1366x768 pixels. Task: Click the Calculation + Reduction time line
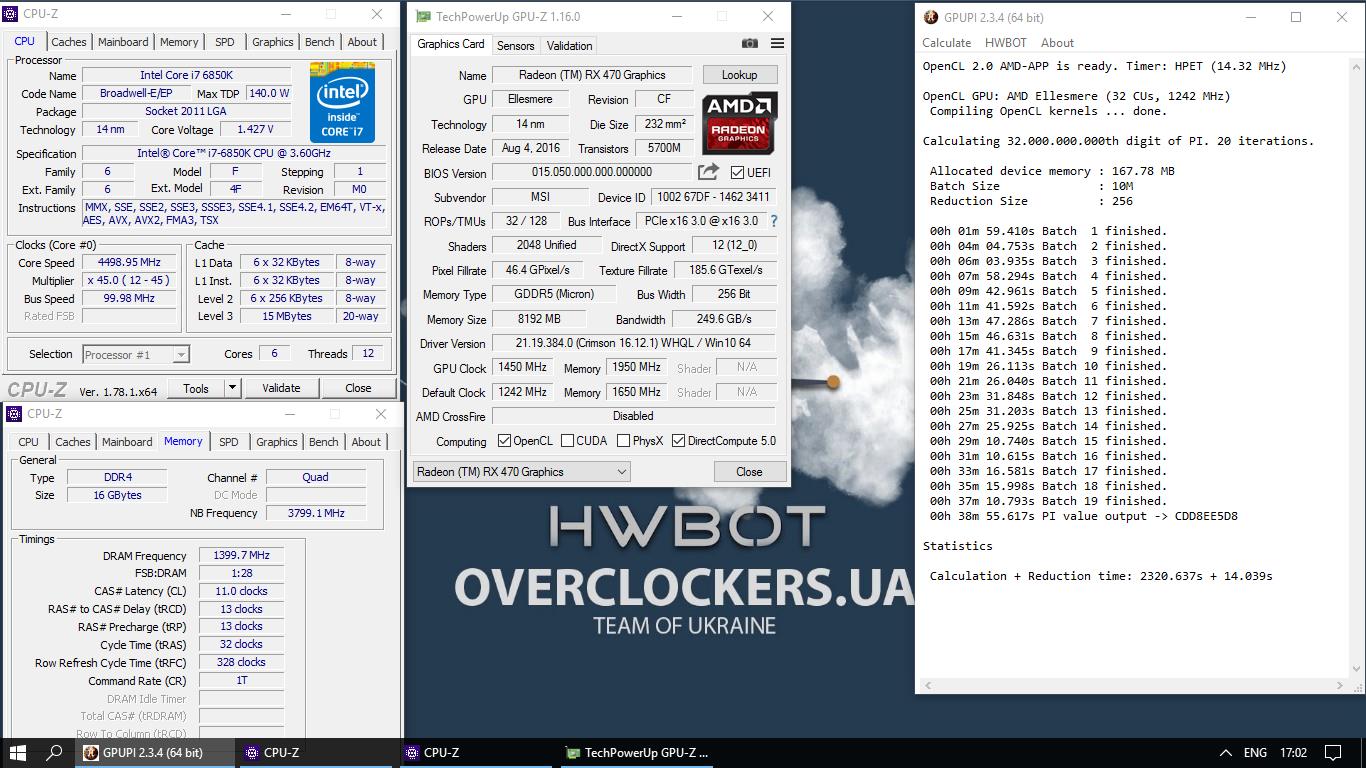[x=1101, y=576]
